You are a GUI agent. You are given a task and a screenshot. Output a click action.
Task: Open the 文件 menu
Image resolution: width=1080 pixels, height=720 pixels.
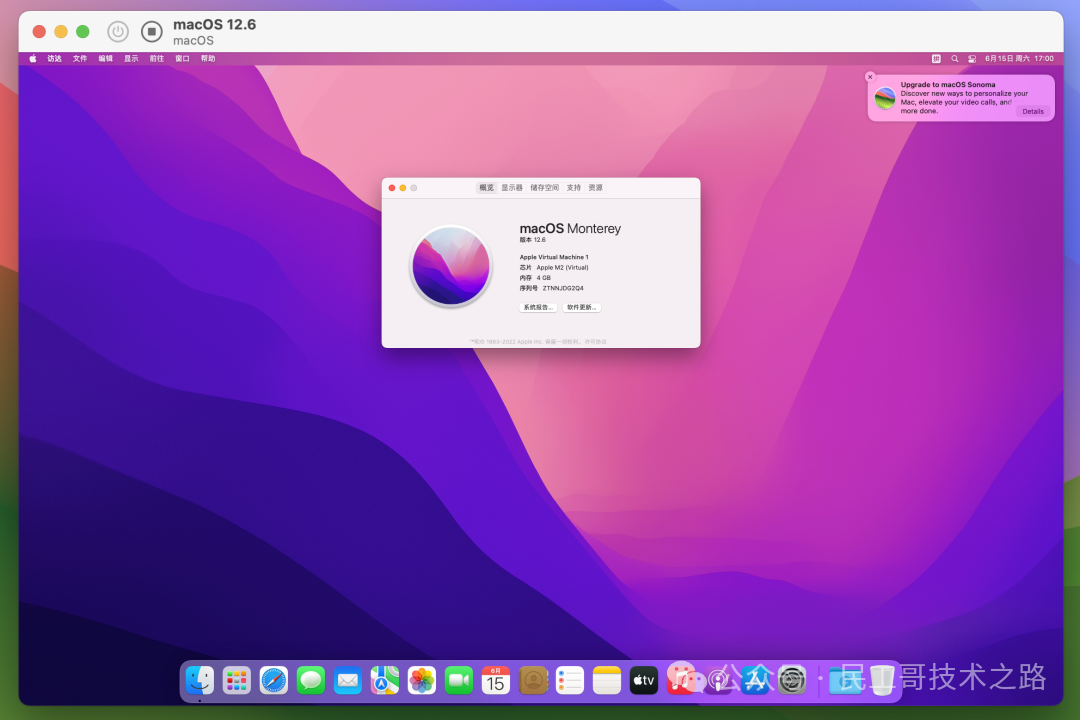click(80, 59)
